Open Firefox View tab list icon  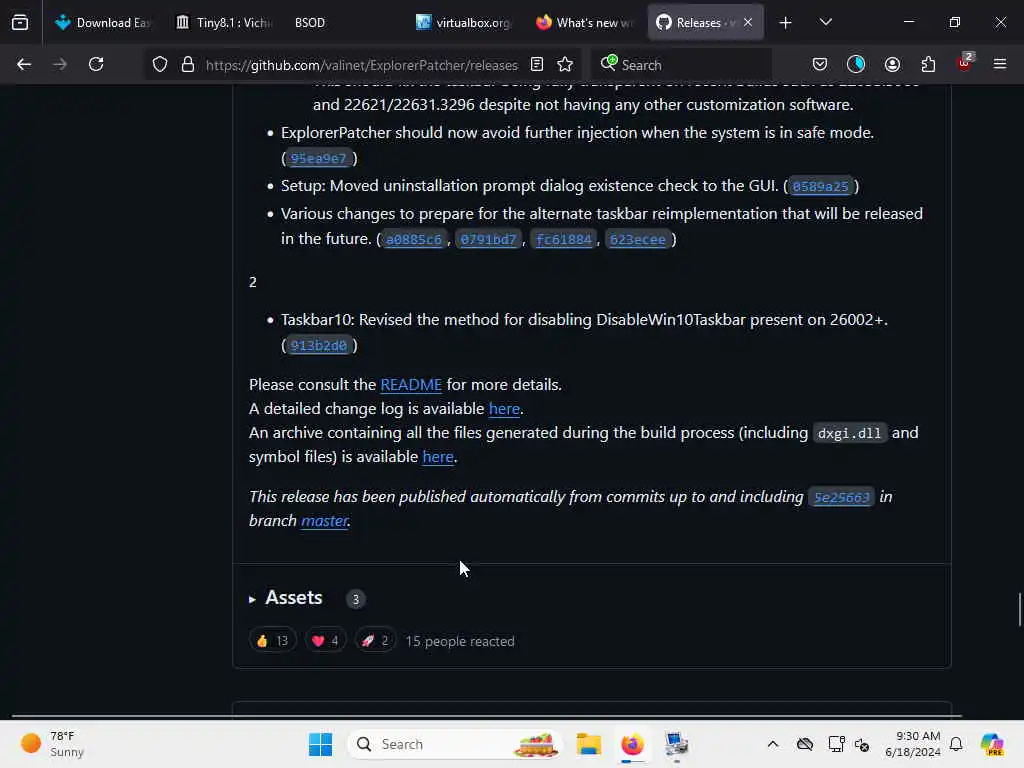20,22
